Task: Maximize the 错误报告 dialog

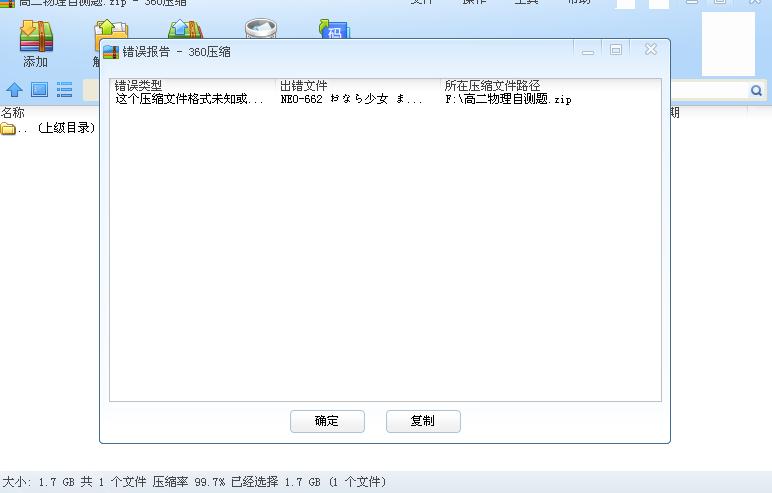Action: 617,49
